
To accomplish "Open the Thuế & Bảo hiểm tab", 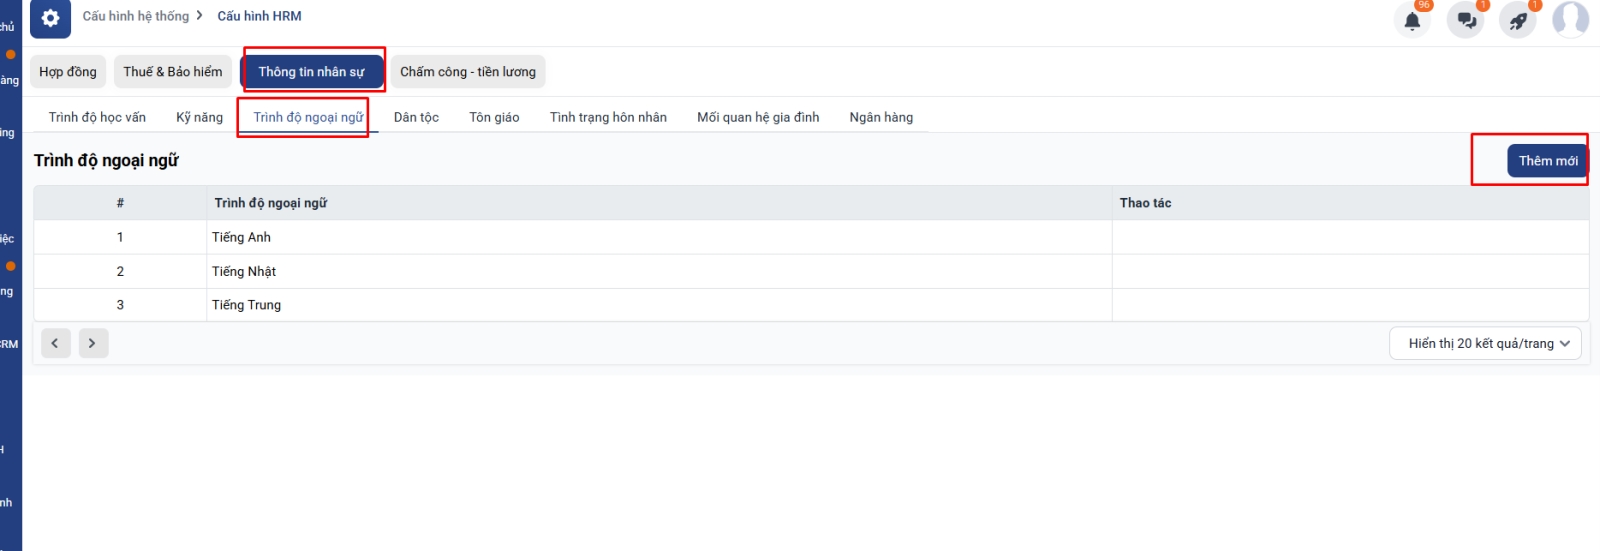I will [x=173, y=72].
